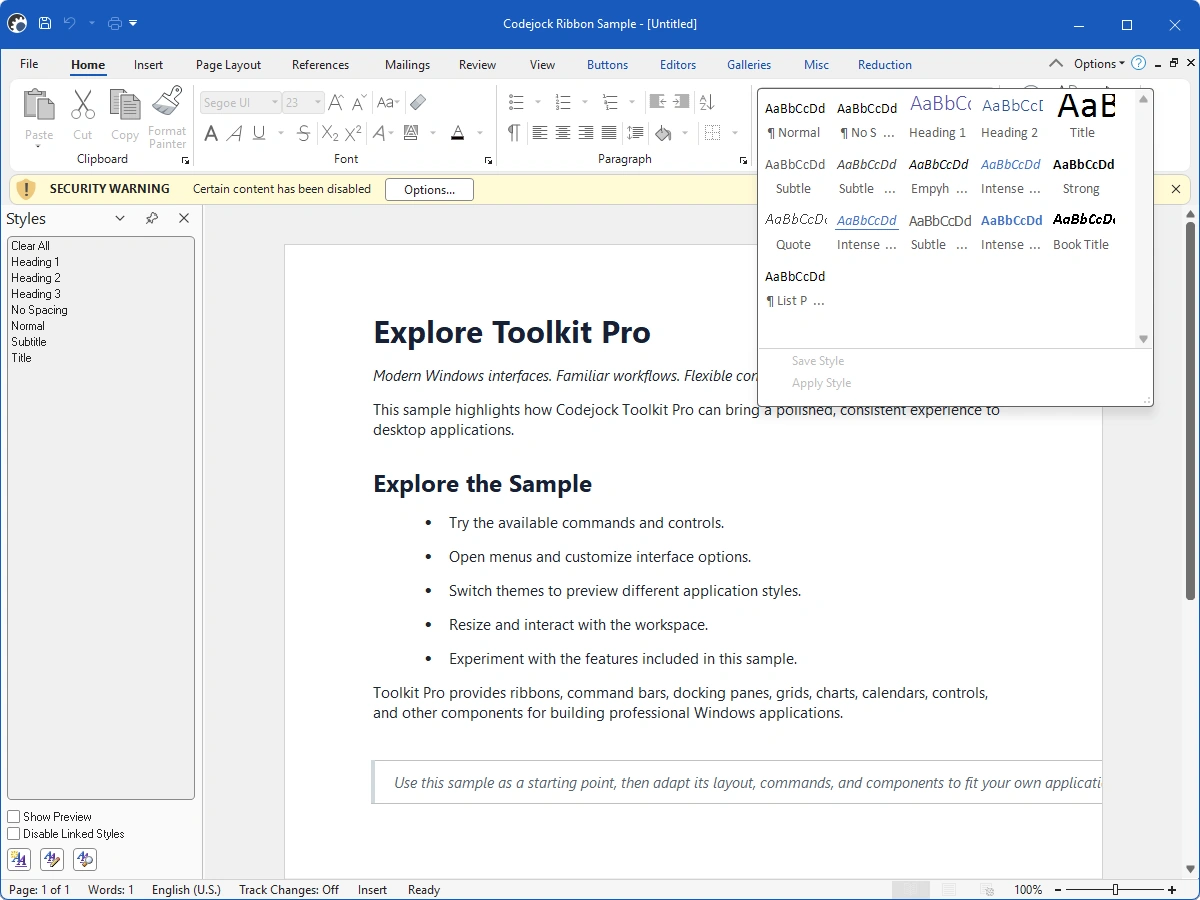Open the Options dropdown in ribbon corner
Viewport: 1200px width, 900px height.
click(1099, 64)
